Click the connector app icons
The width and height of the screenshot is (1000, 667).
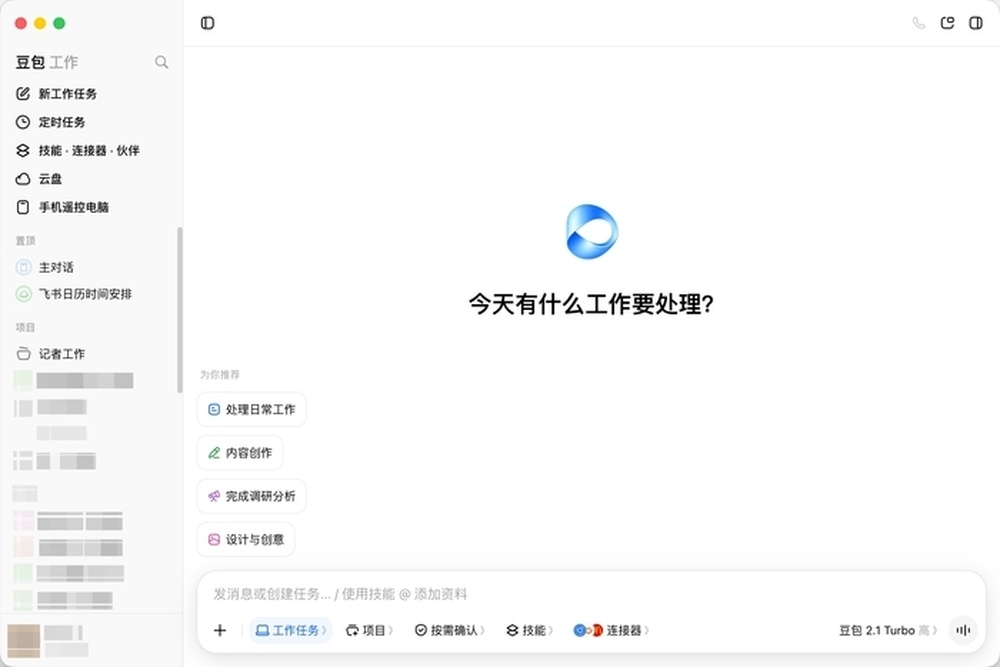(x=588, y=631)
